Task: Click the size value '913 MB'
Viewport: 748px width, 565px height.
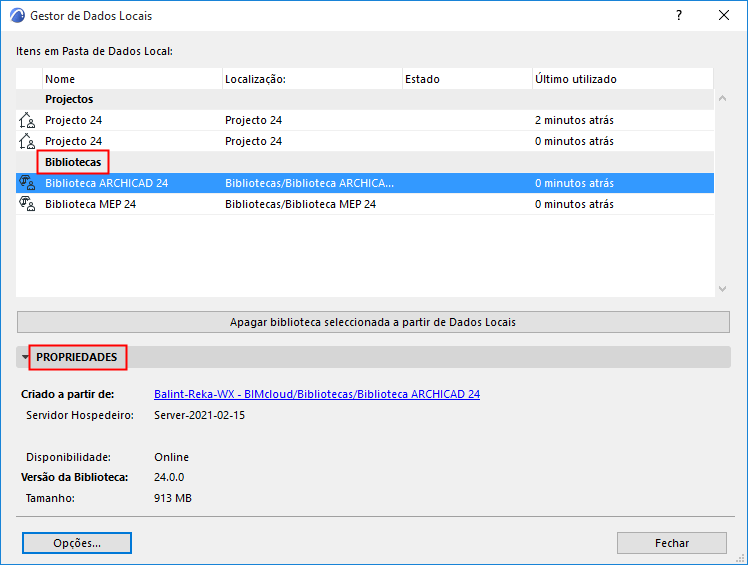Action: click(x=173, y=498)
